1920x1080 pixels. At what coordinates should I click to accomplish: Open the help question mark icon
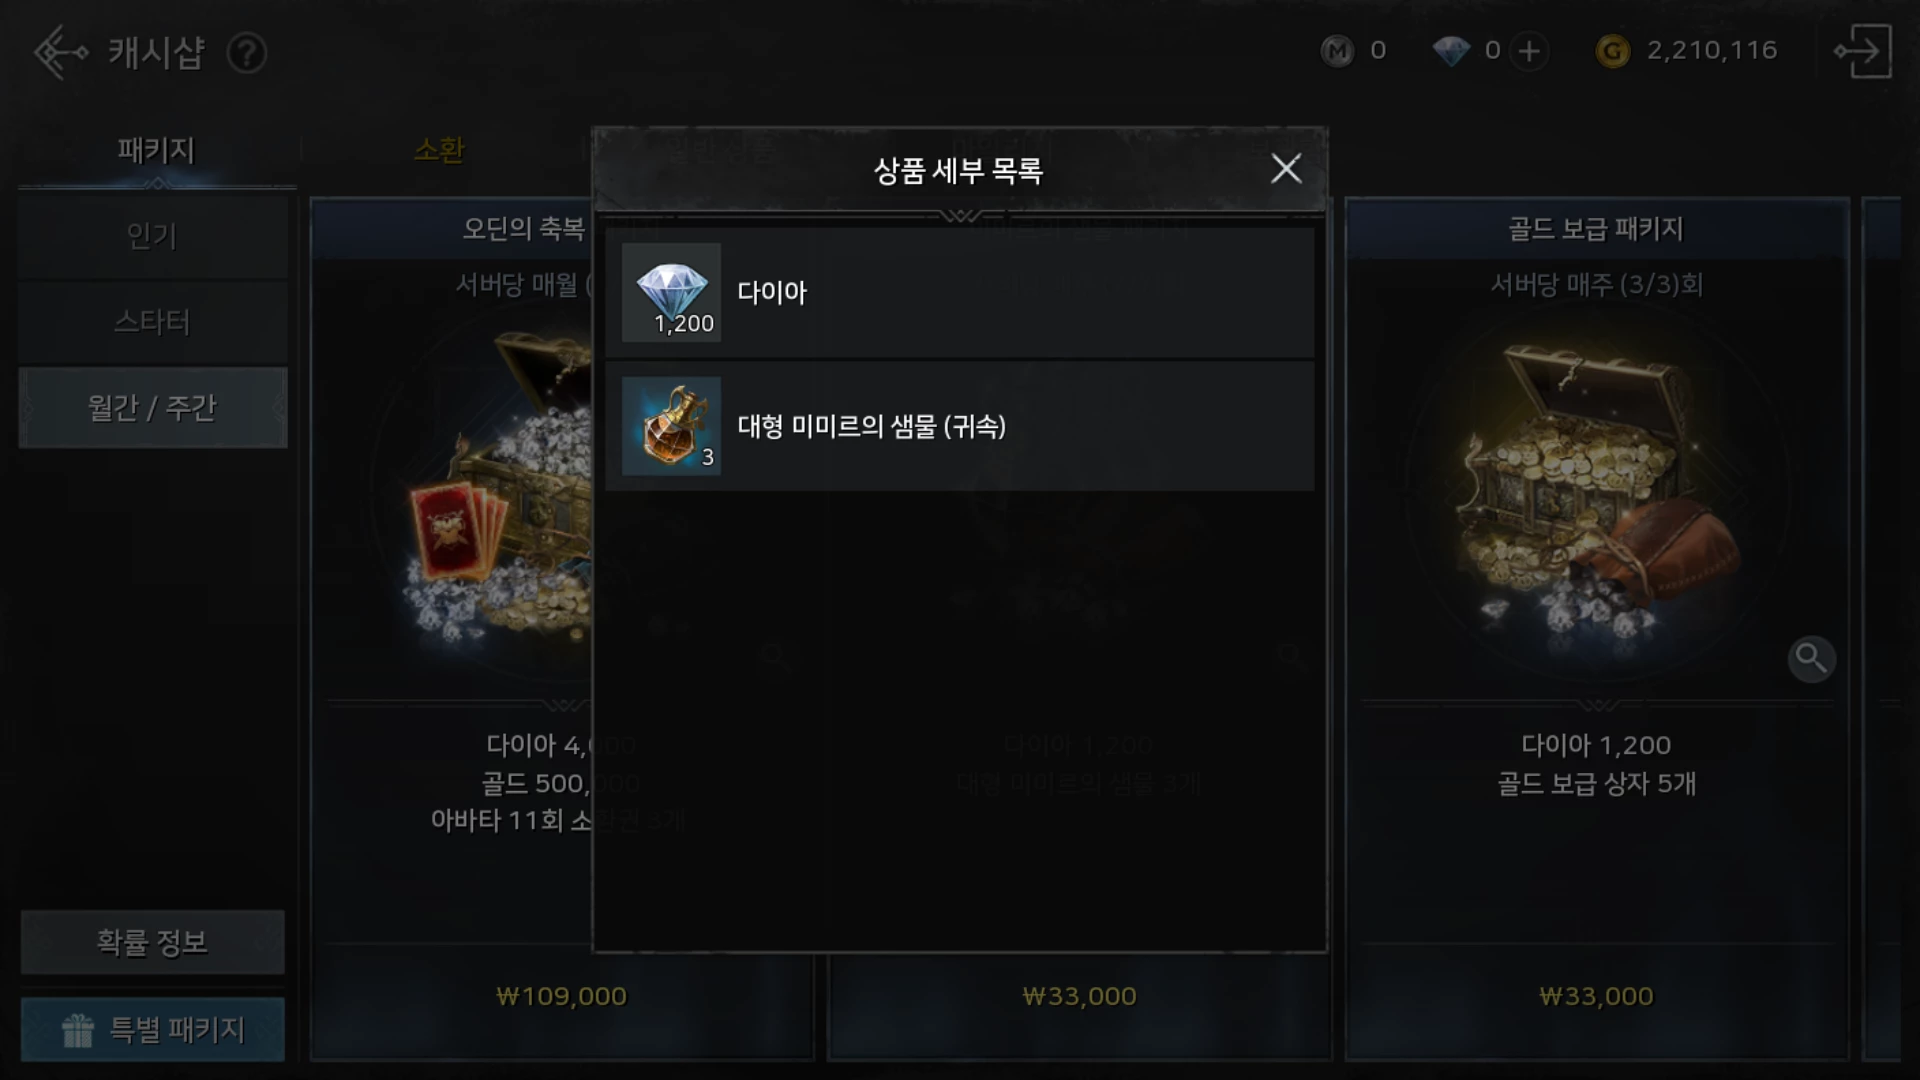(x=246, y=53)
